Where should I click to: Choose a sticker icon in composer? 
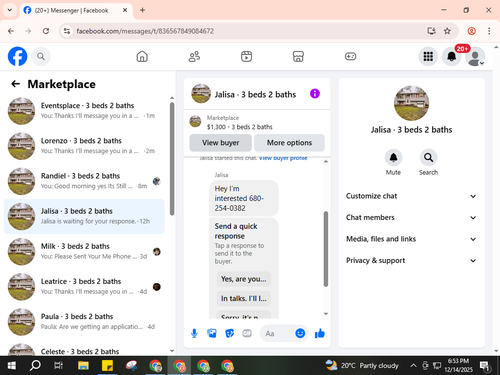tap(230, 333)
